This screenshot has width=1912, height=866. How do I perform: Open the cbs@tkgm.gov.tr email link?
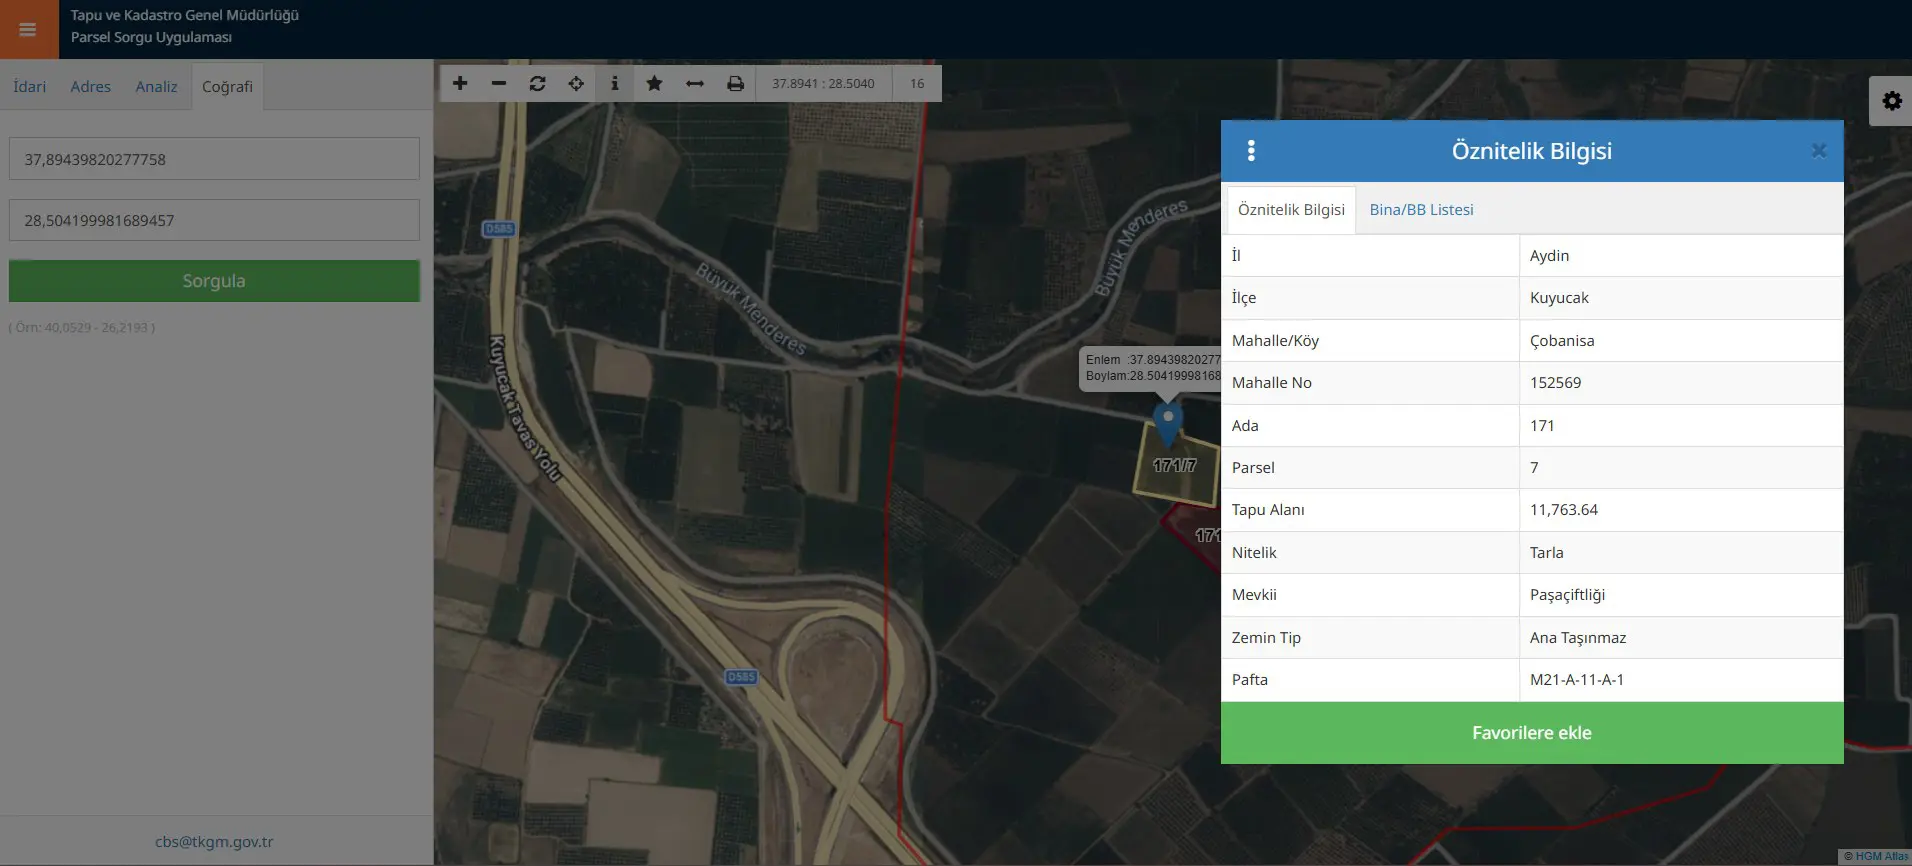(214, 842)
